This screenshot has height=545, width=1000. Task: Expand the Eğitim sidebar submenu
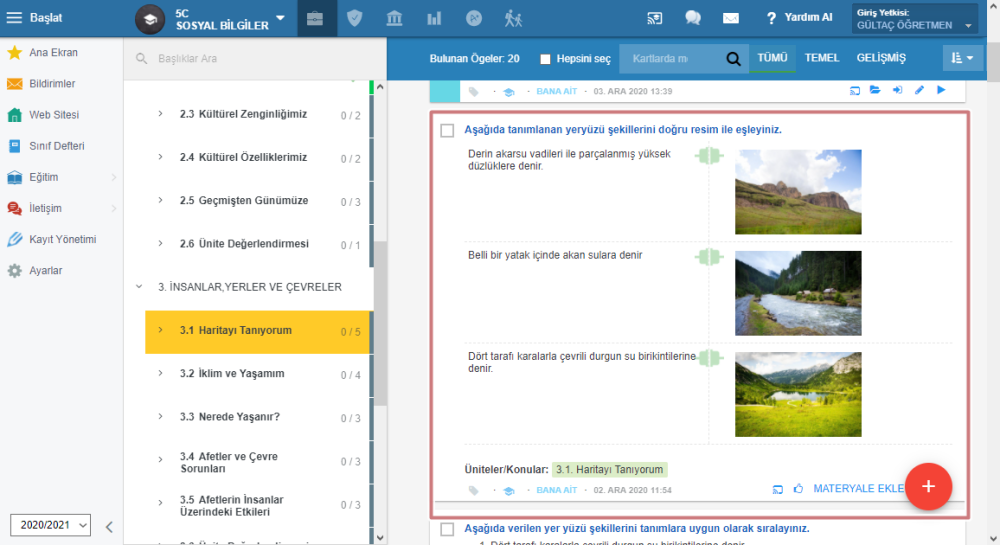[x=114, y=177]
